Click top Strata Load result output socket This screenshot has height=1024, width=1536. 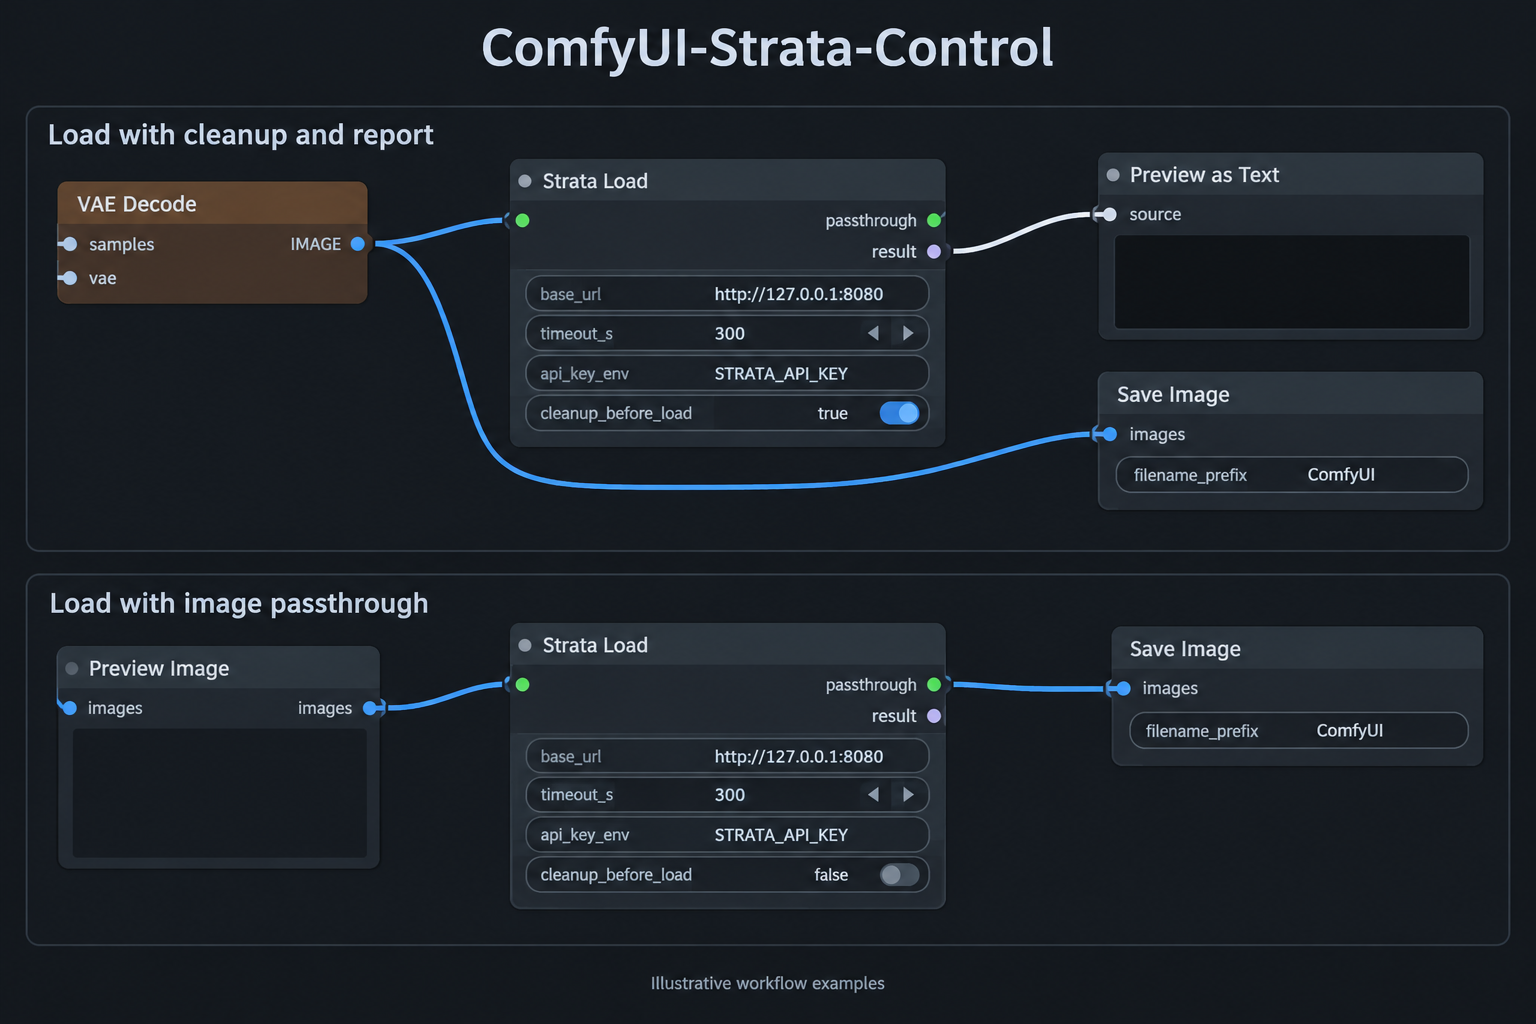(x=934, y=252)
